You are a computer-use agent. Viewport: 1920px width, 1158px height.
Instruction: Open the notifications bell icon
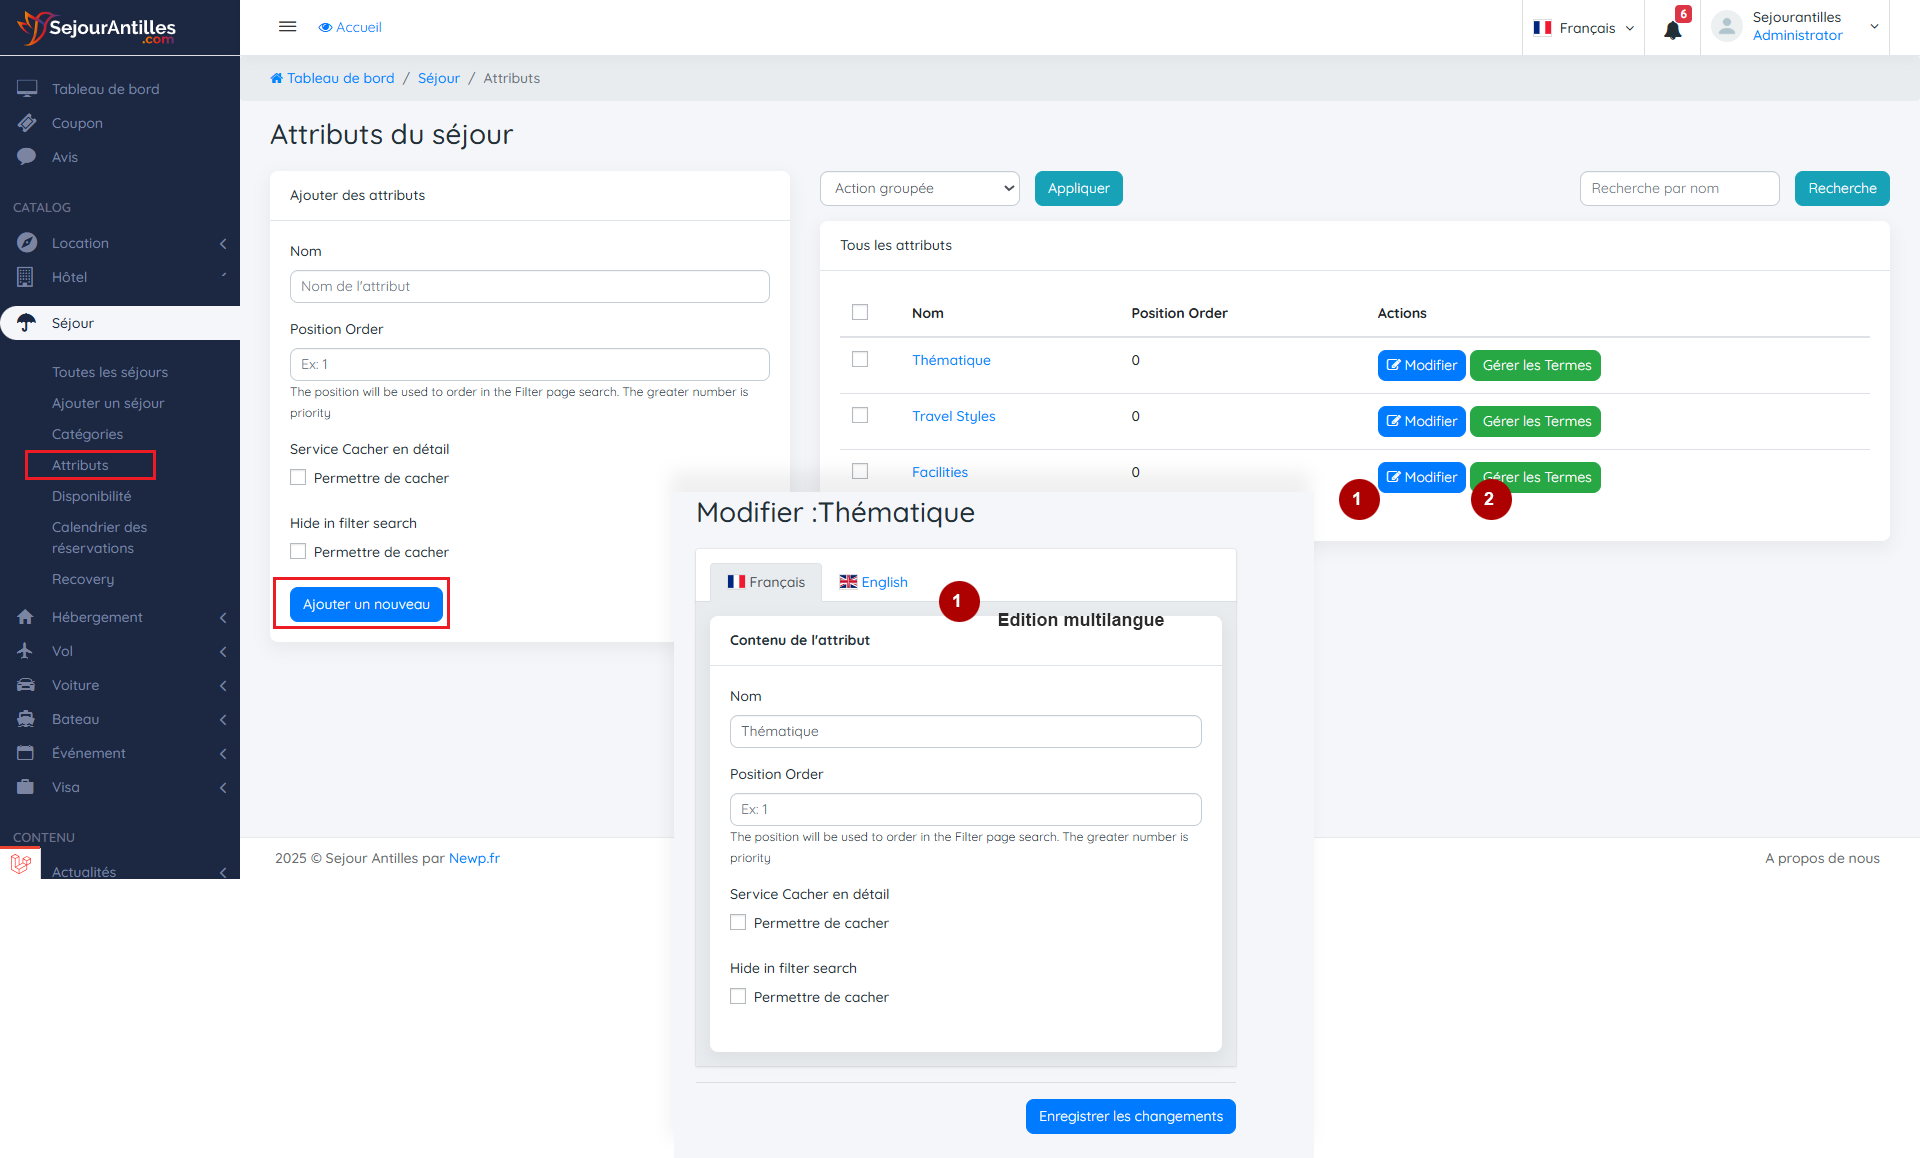[x=1672, y=29]
